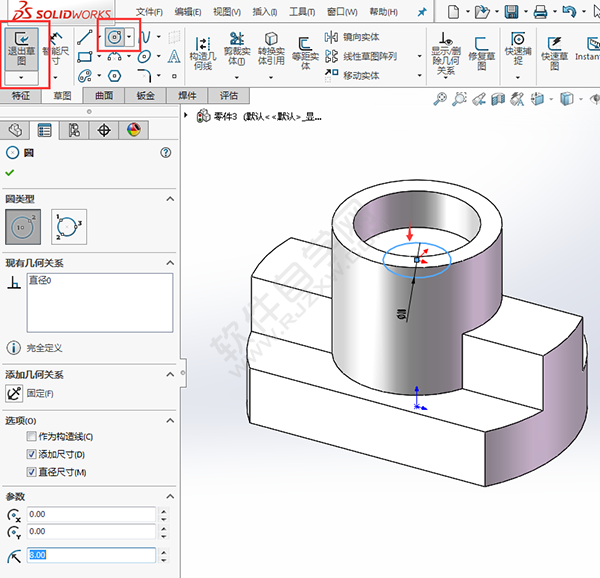Select the Smart Dimension (智能尺寸) tool
The height and width of the screenshot is (578, 600).
point(56,49)
